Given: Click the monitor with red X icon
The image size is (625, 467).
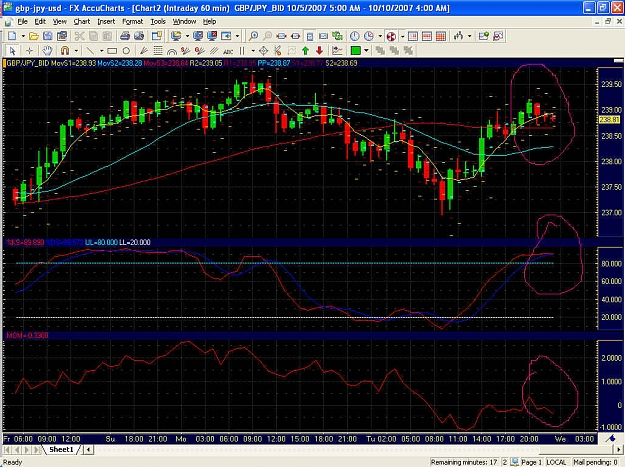Looking at the screenshot, I should 212,36.
